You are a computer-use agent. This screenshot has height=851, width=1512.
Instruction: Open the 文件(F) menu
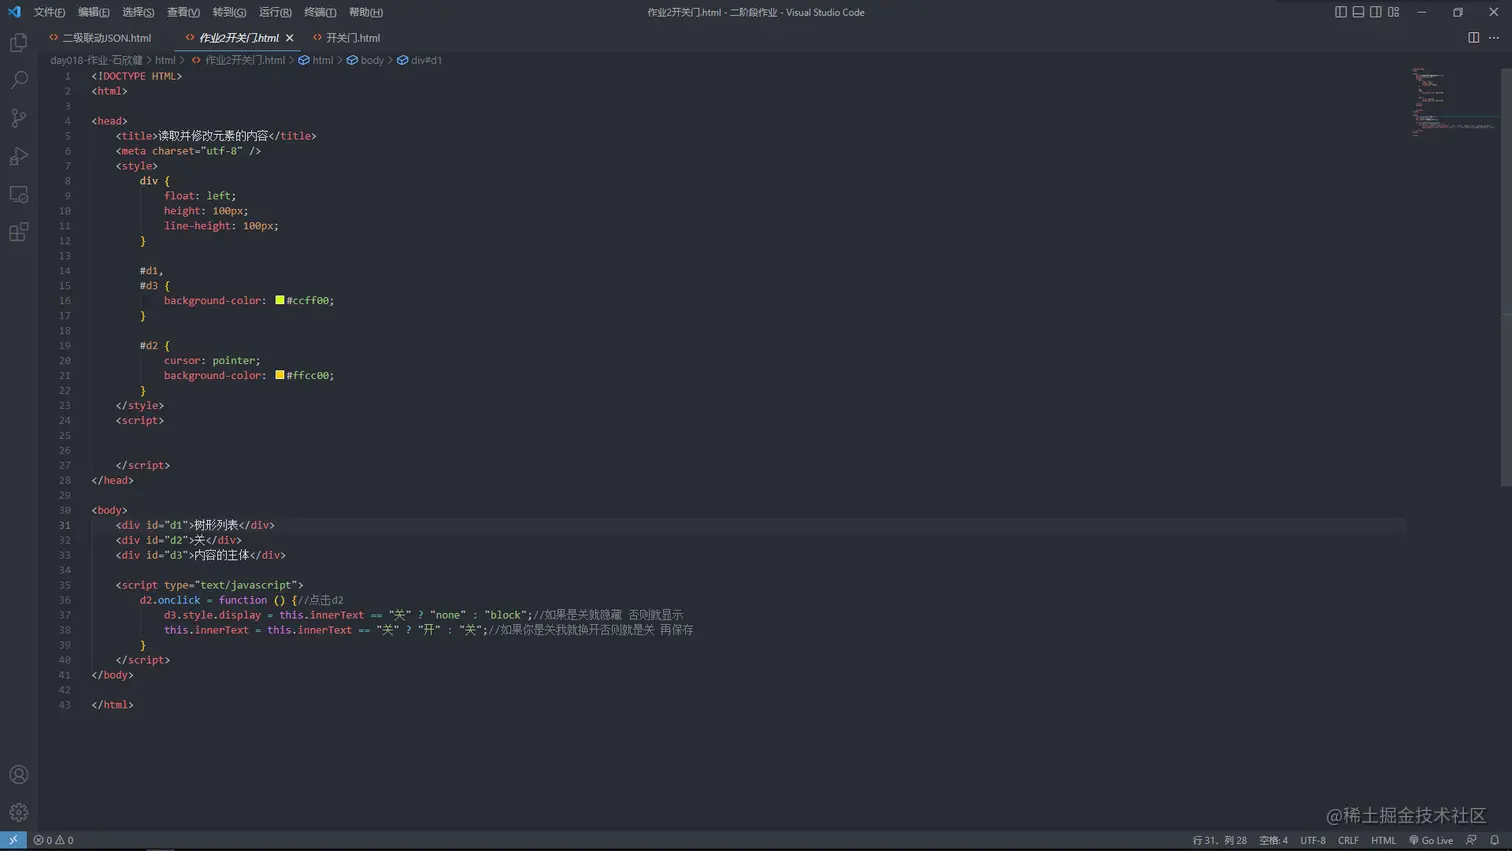point(49,12)
